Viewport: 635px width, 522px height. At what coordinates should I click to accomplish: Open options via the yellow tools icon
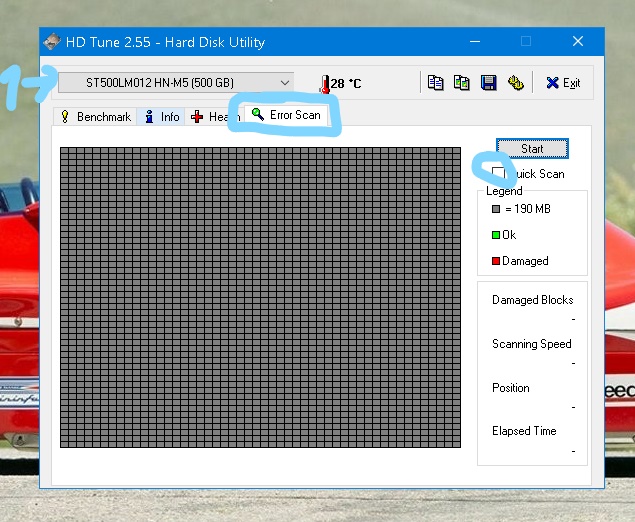pyautogui.click(x=516, y=83)
